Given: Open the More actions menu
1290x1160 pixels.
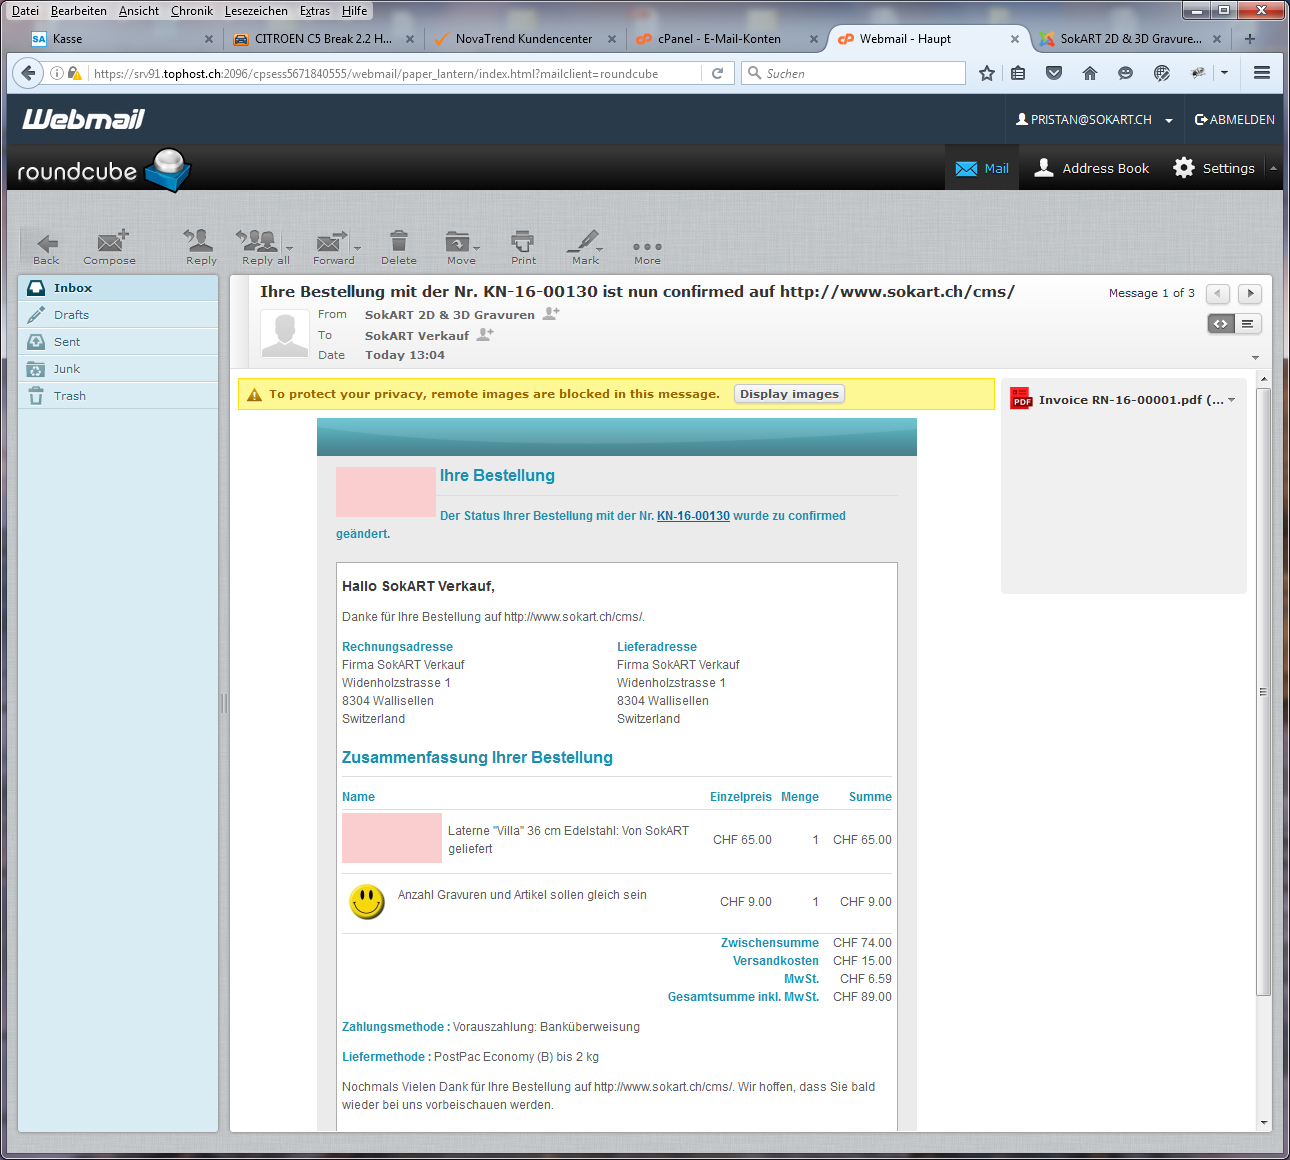Looking at the screenshot, I should [x=647, y=250].
